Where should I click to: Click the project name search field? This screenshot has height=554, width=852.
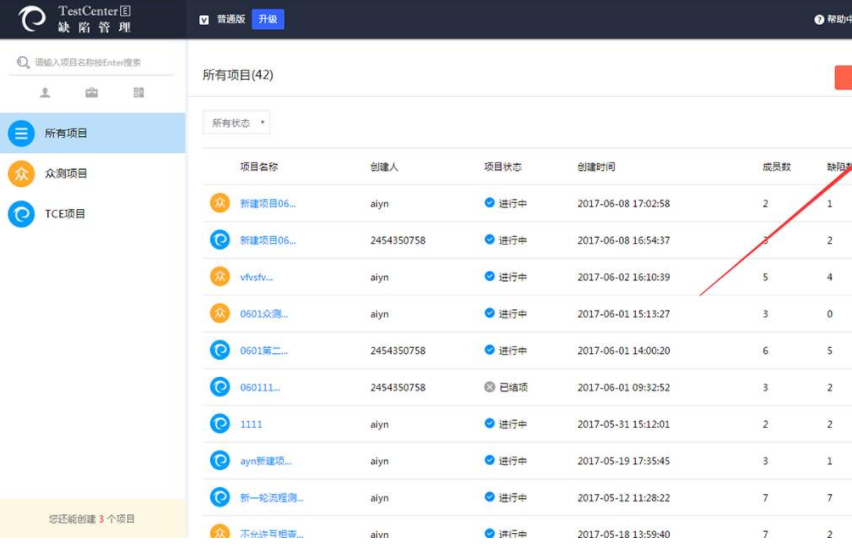(x=91, y=62)
